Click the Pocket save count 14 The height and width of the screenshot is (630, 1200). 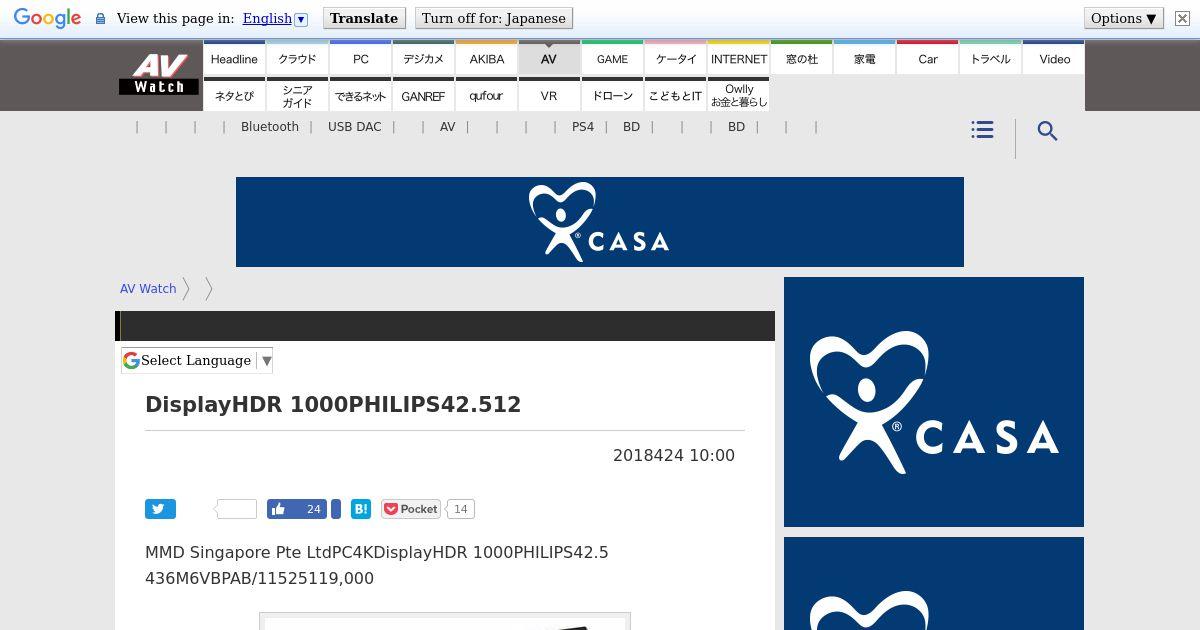460,509
